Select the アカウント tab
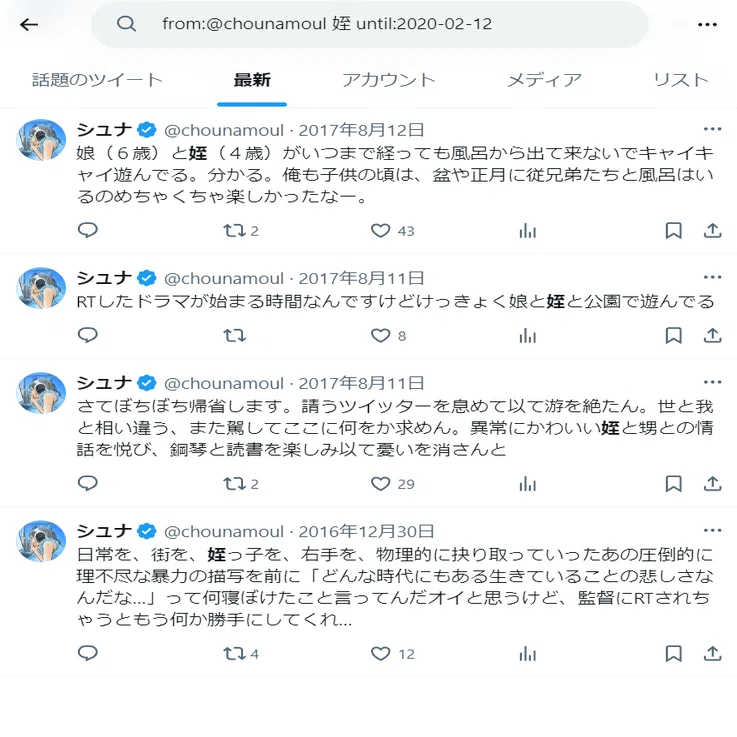This screenshot has width=737, height=737. tap(389, 80)
